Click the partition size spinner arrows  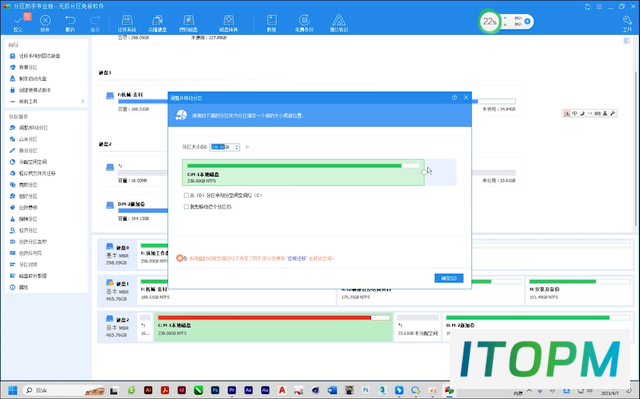[x=237, y=147]
